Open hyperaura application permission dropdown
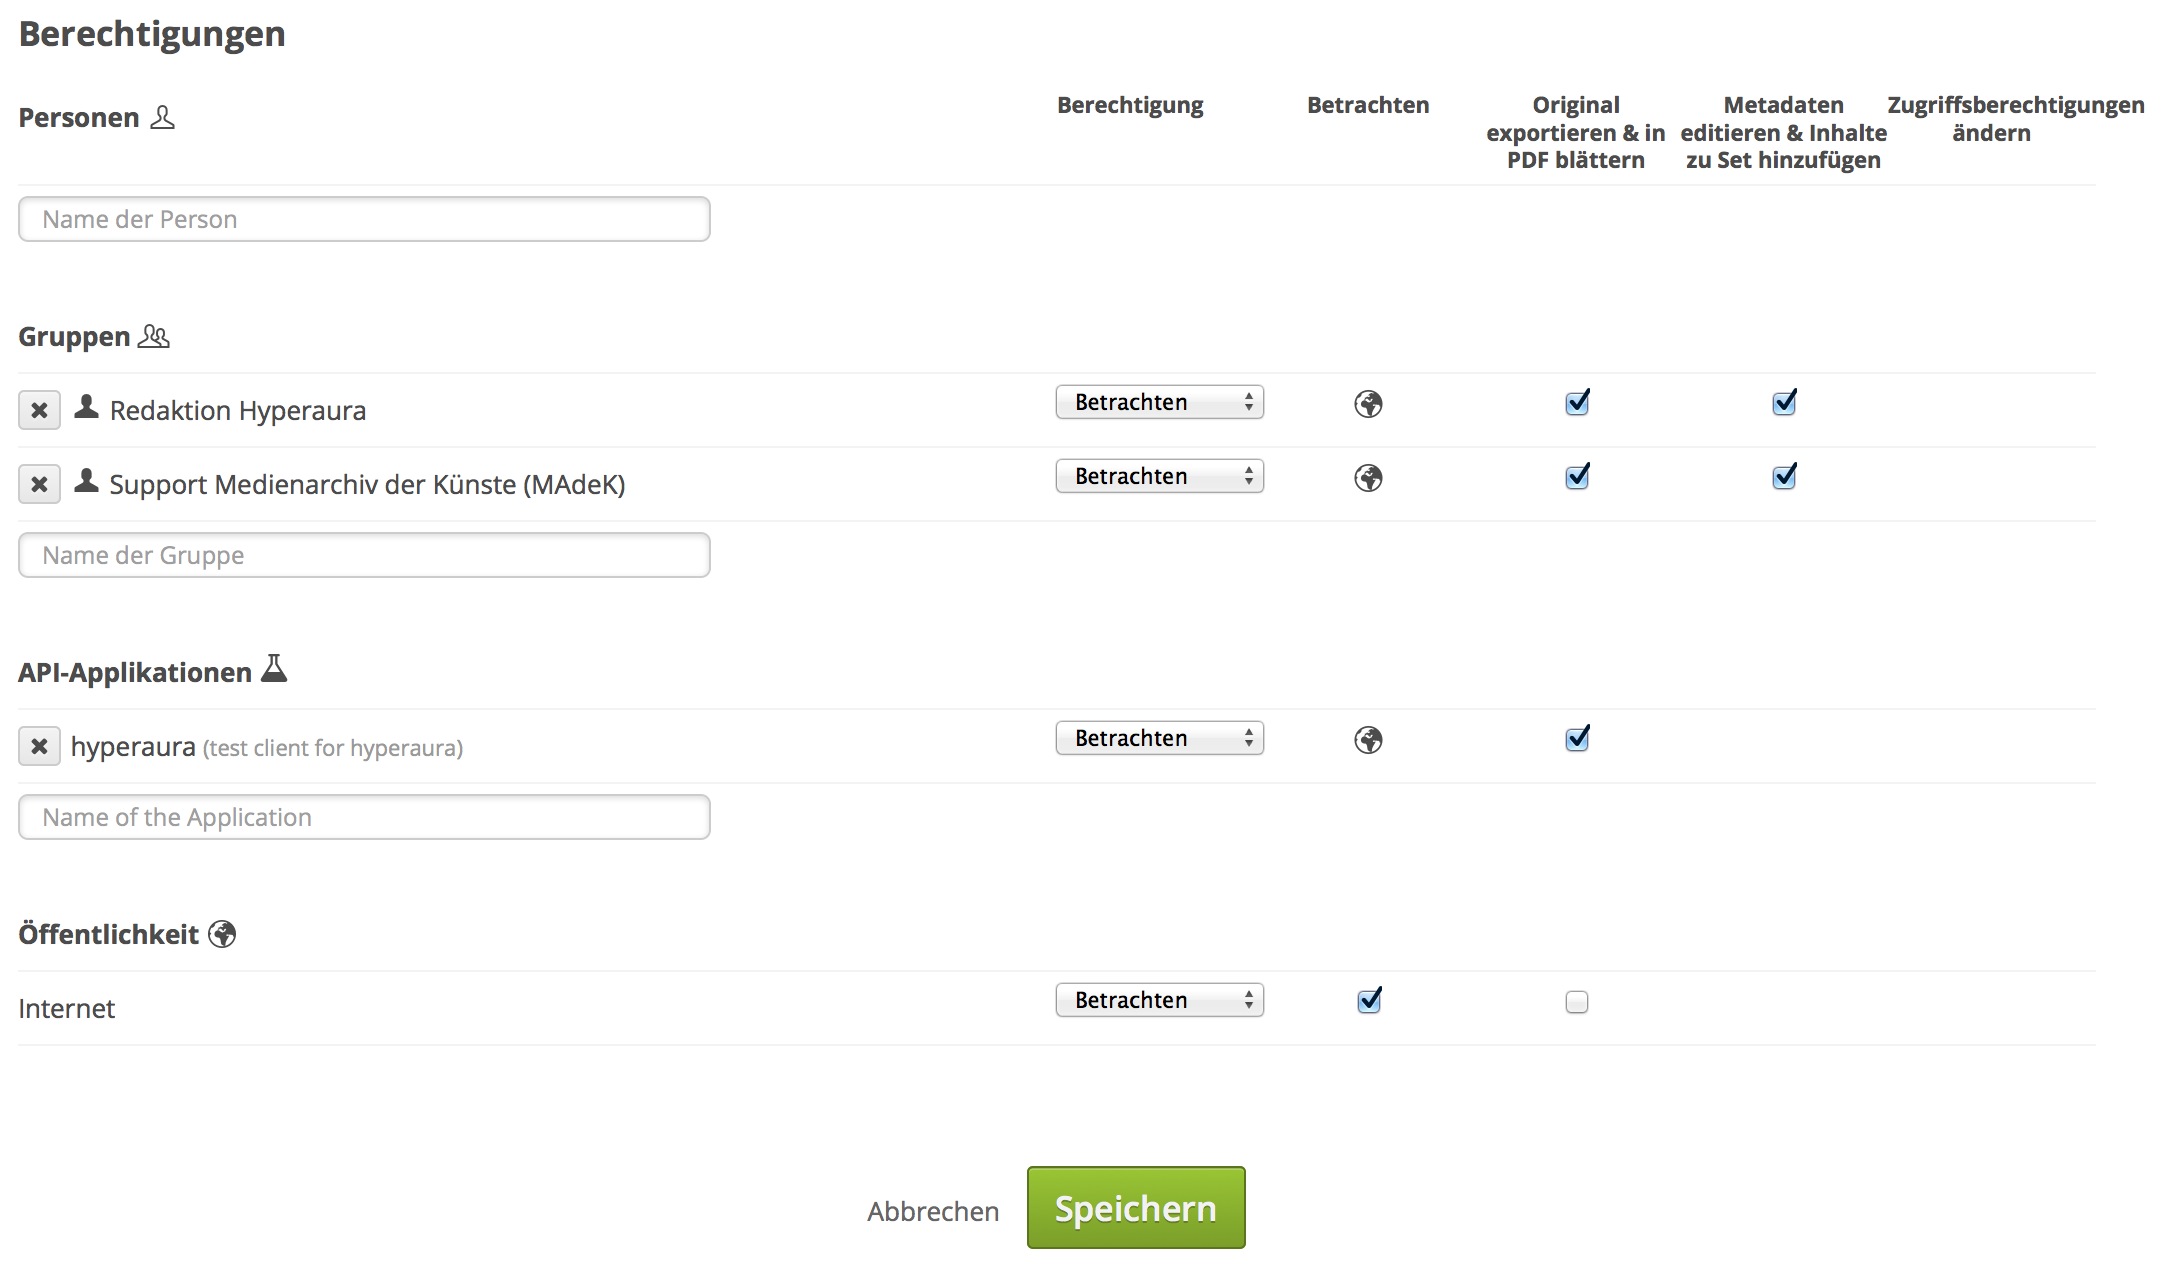The image size is (2162, 1274). pos(1159,738)
